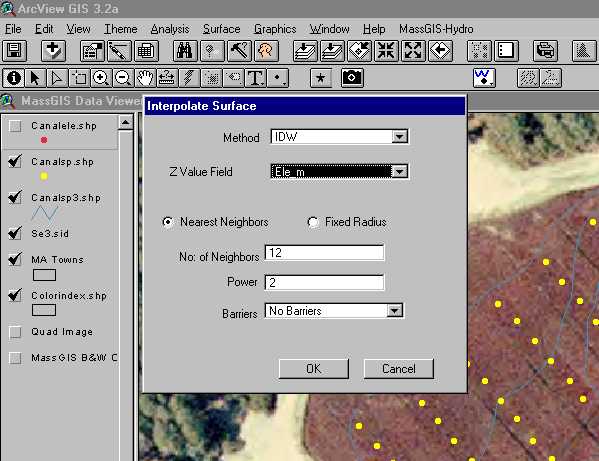The width and height of the screenshot is (599, 461).
Task: Click the Print icon in toolbar
Action: tap(545, 51)
